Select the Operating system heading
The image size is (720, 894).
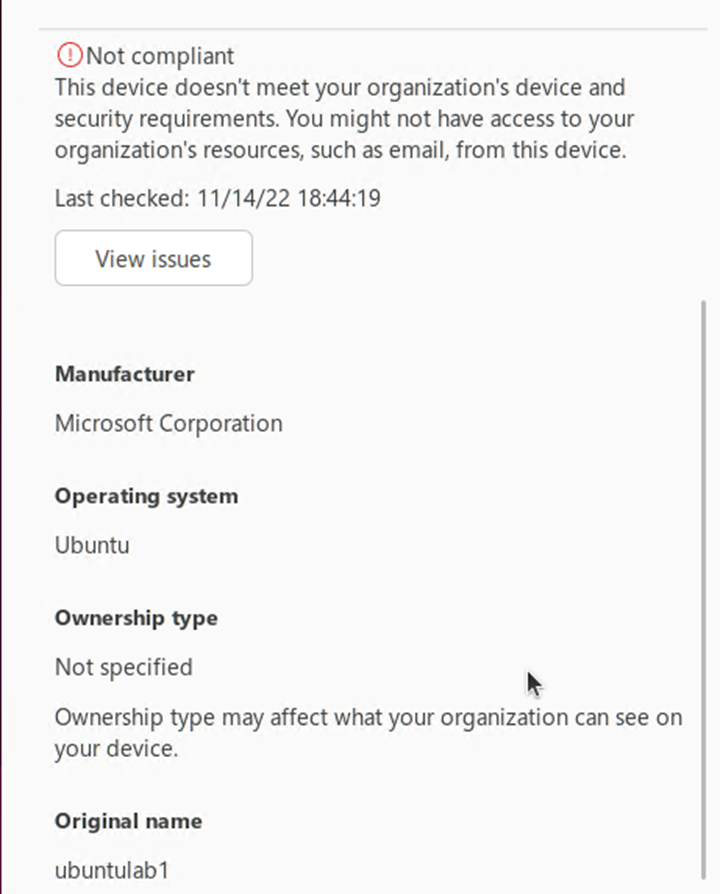[x=146, y=496]
